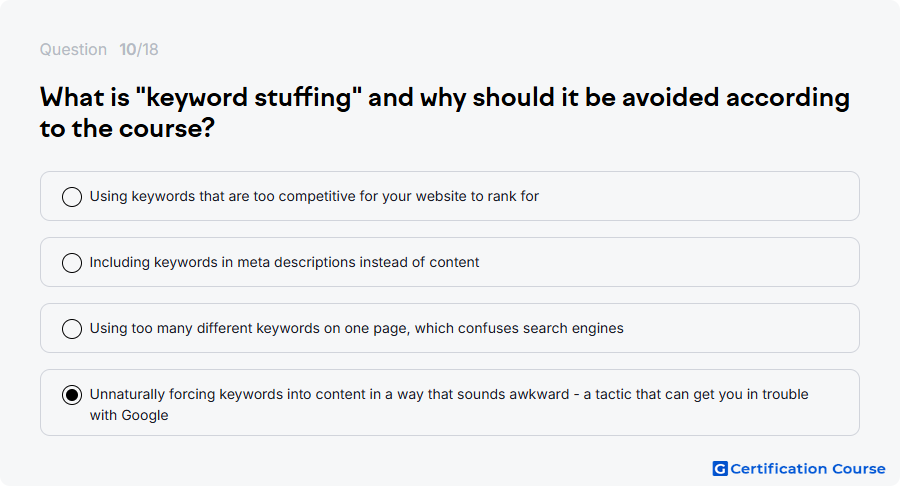Click the '"keyword stuffing"' phrase in the heading

tap(249, 97)
